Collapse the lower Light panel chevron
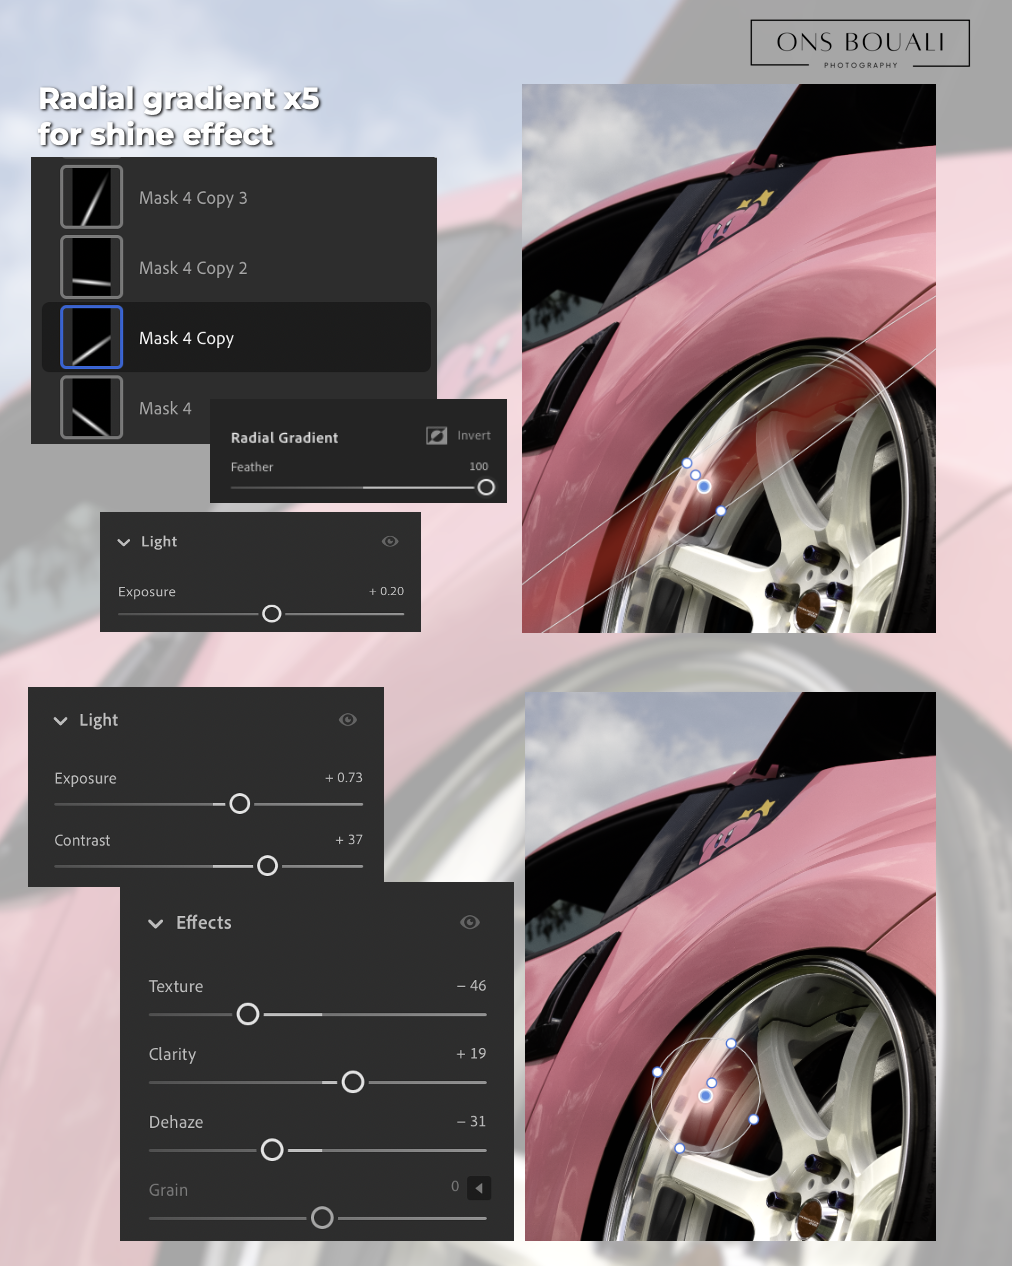 (61, 720)
